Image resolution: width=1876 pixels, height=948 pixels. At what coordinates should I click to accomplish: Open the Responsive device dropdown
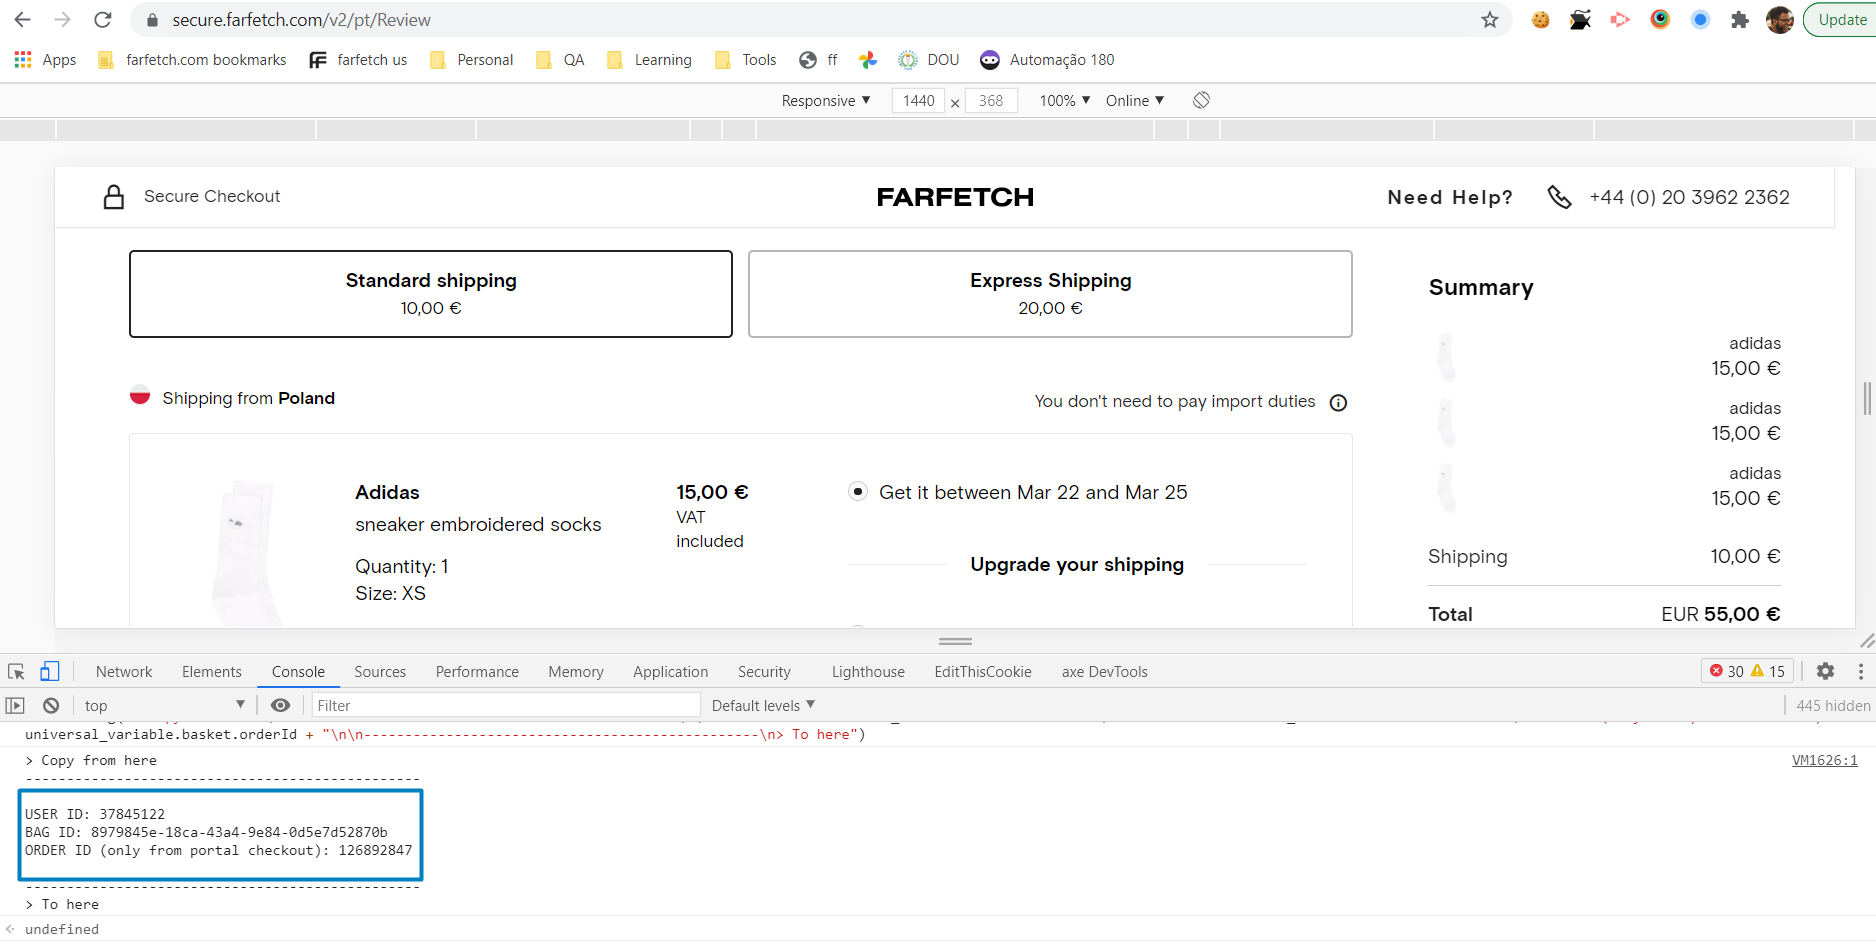coord(826,100)
